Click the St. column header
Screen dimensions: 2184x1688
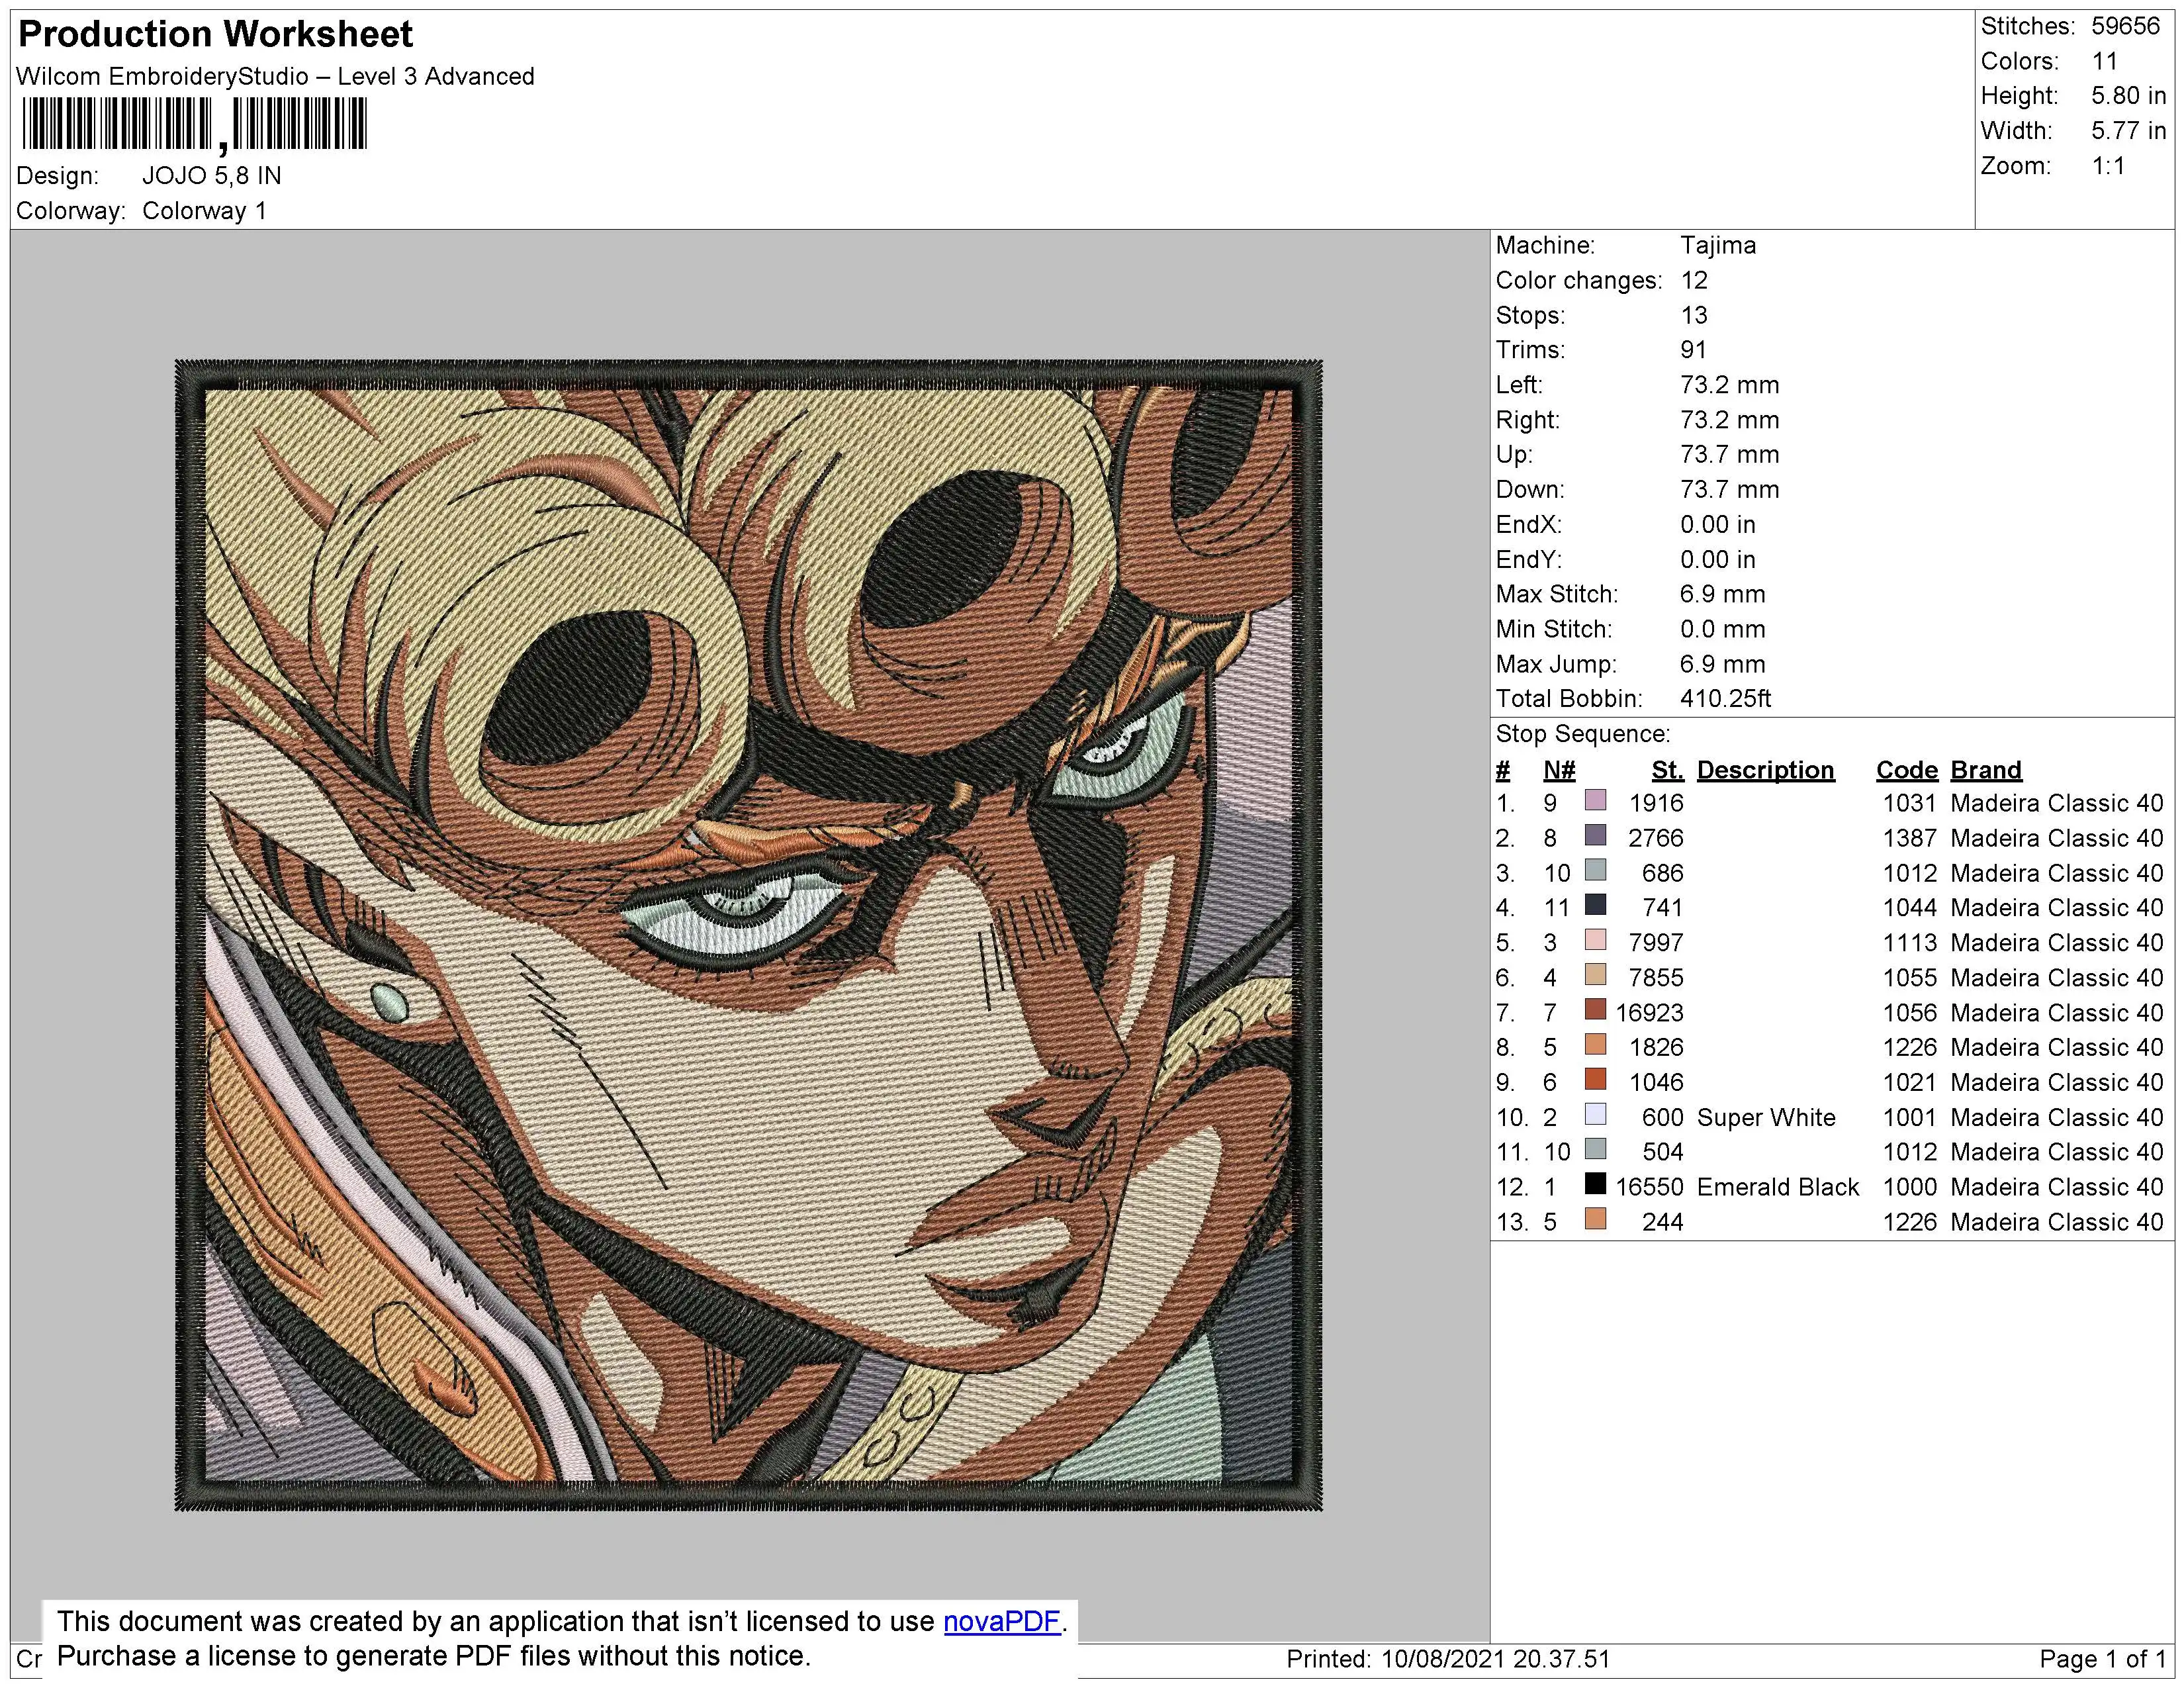1667,770
